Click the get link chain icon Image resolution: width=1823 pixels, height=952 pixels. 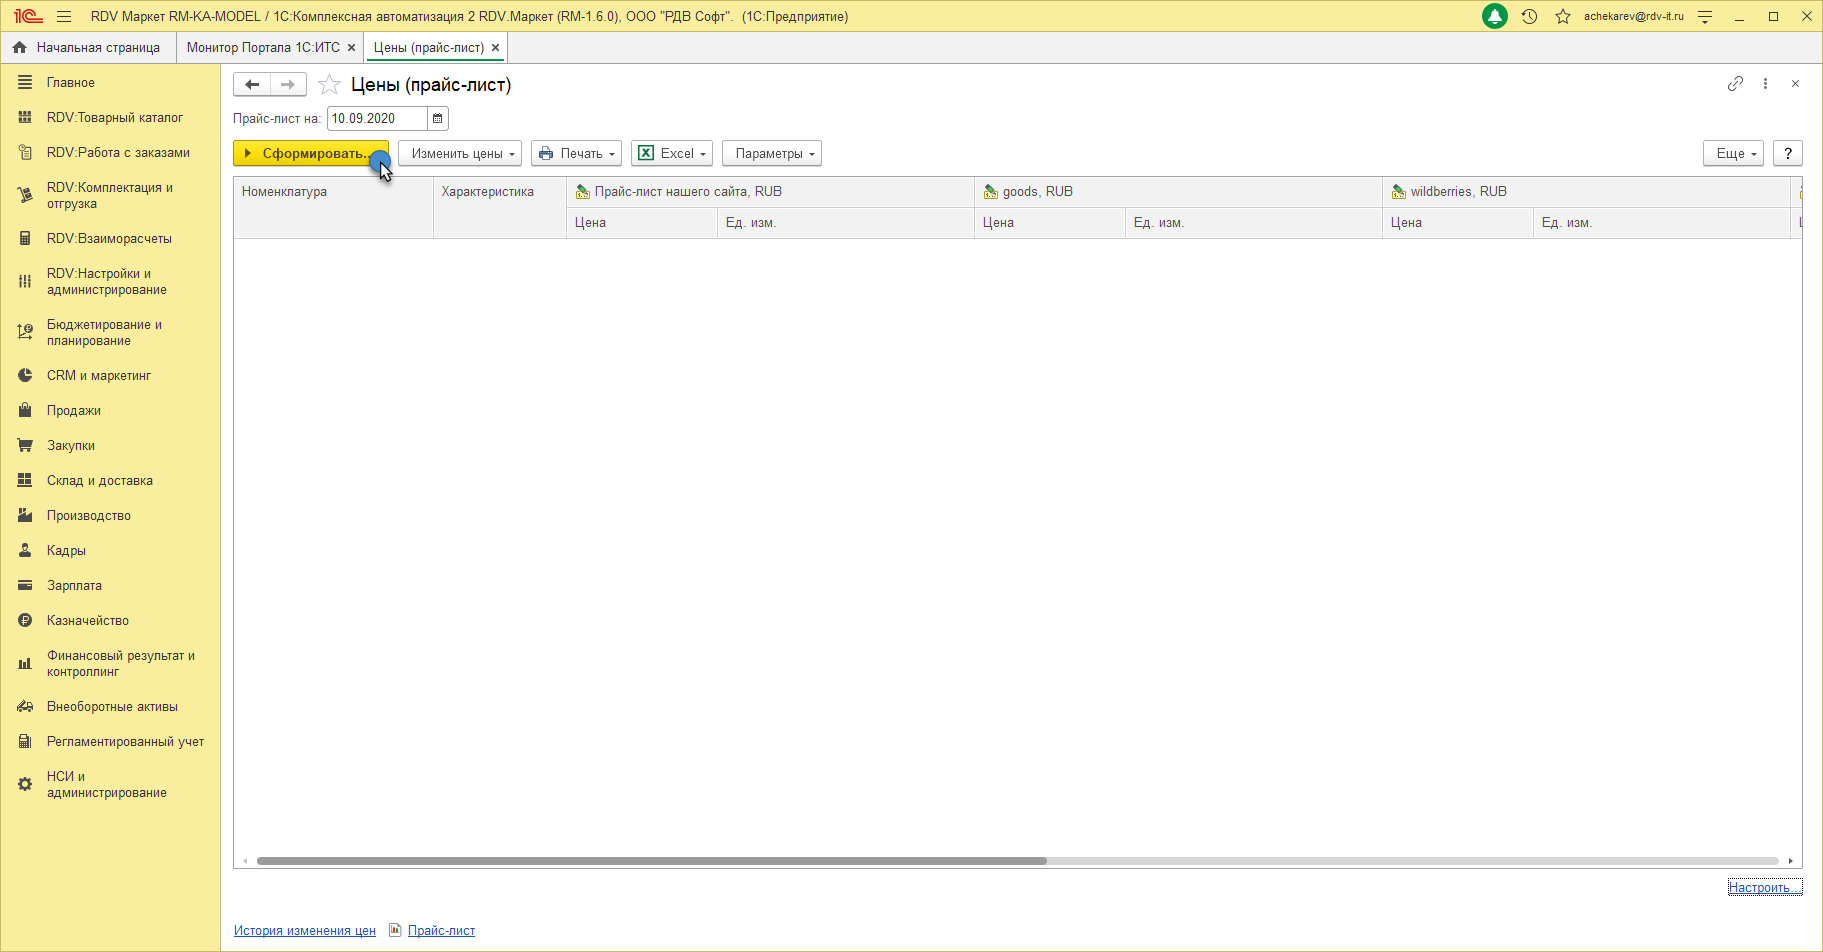click(1735, 84)
